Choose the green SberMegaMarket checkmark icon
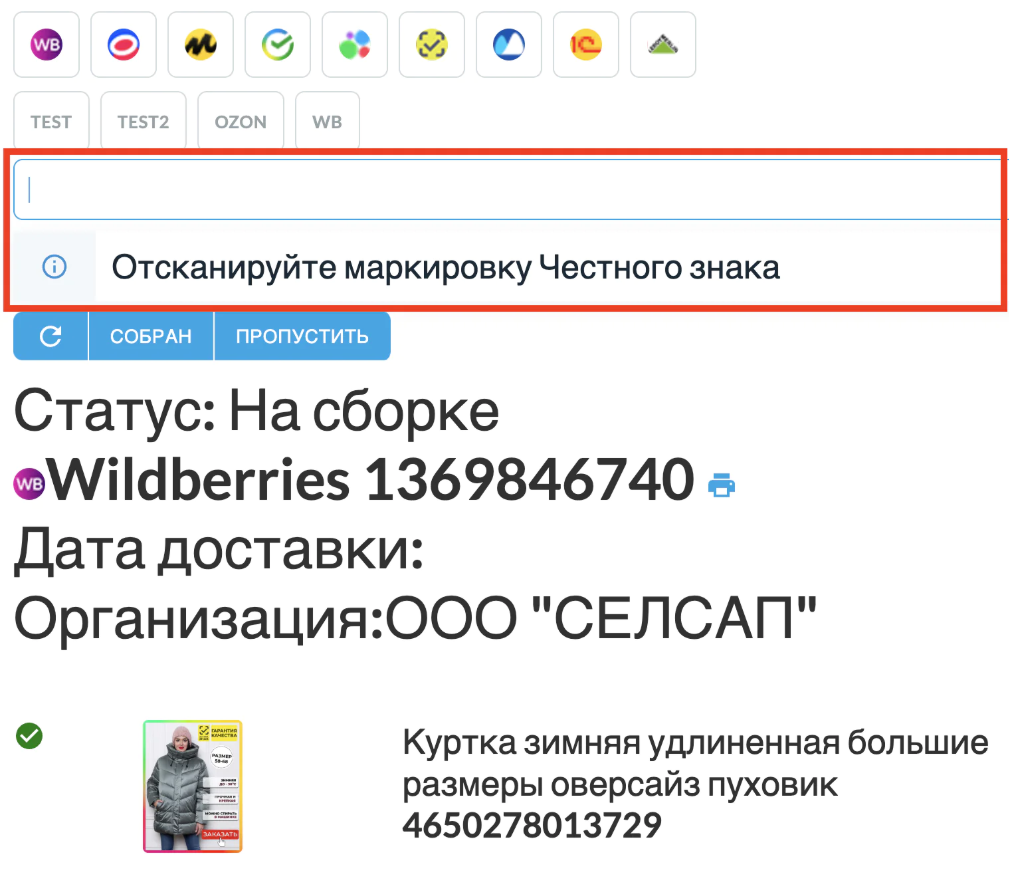This screenshot has height=871, width=1009. point(277,45)
